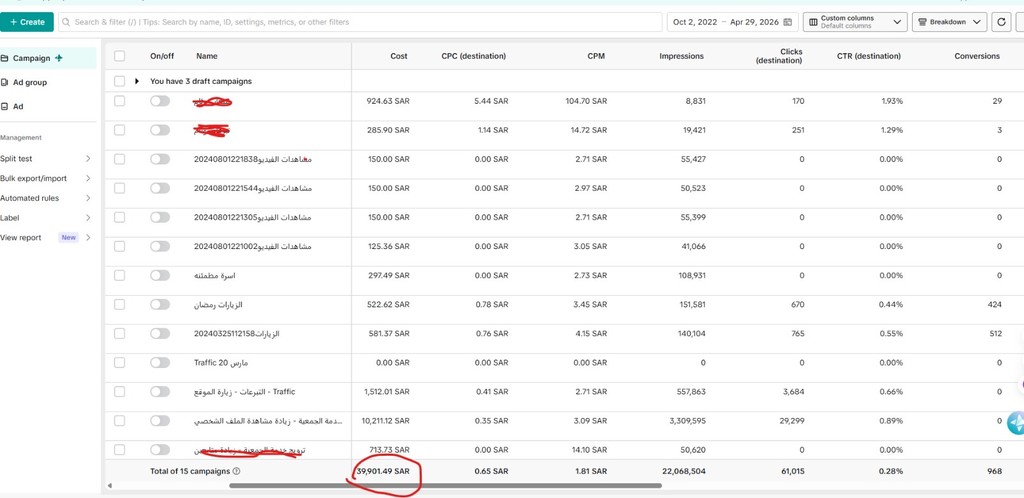This screenshot has height=498, width=1024.
Task: Click the floating blue assistant icon at right edge
Action: pos(1016,423)
